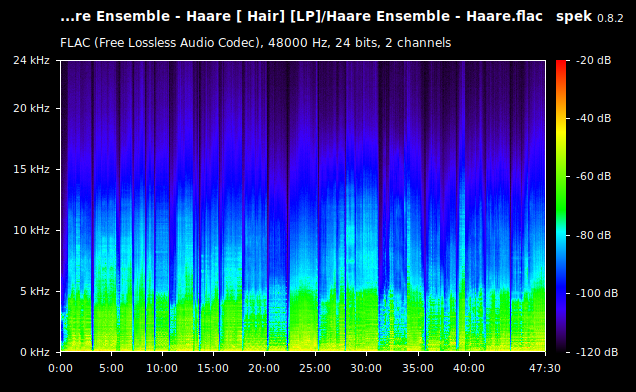
Task: Click the '-20 dB' scale label
Action: [x=593, y=60]
